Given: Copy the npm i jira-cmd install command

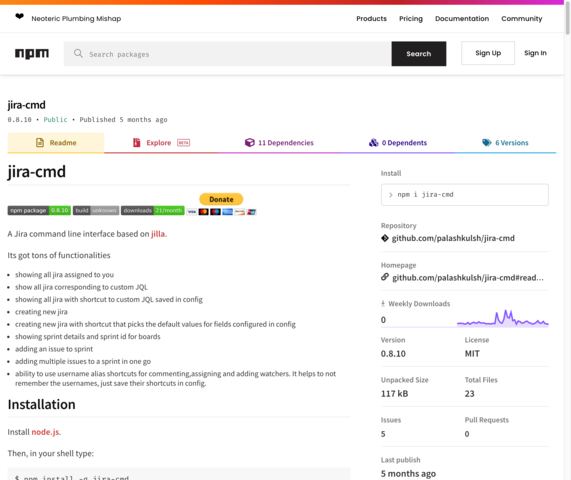Looking at the screenshot, I should click(465, 195).
